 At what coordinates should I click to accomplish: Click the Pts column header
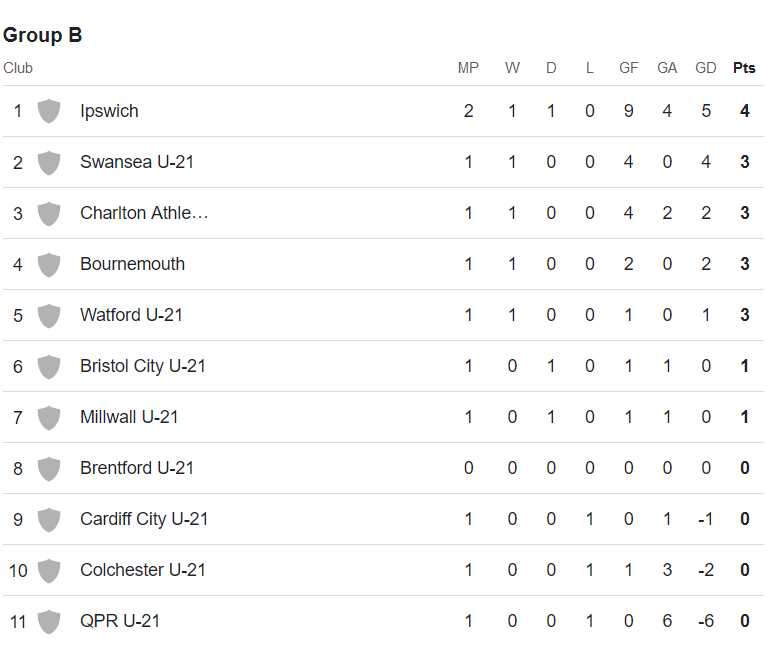pos(744,68)
